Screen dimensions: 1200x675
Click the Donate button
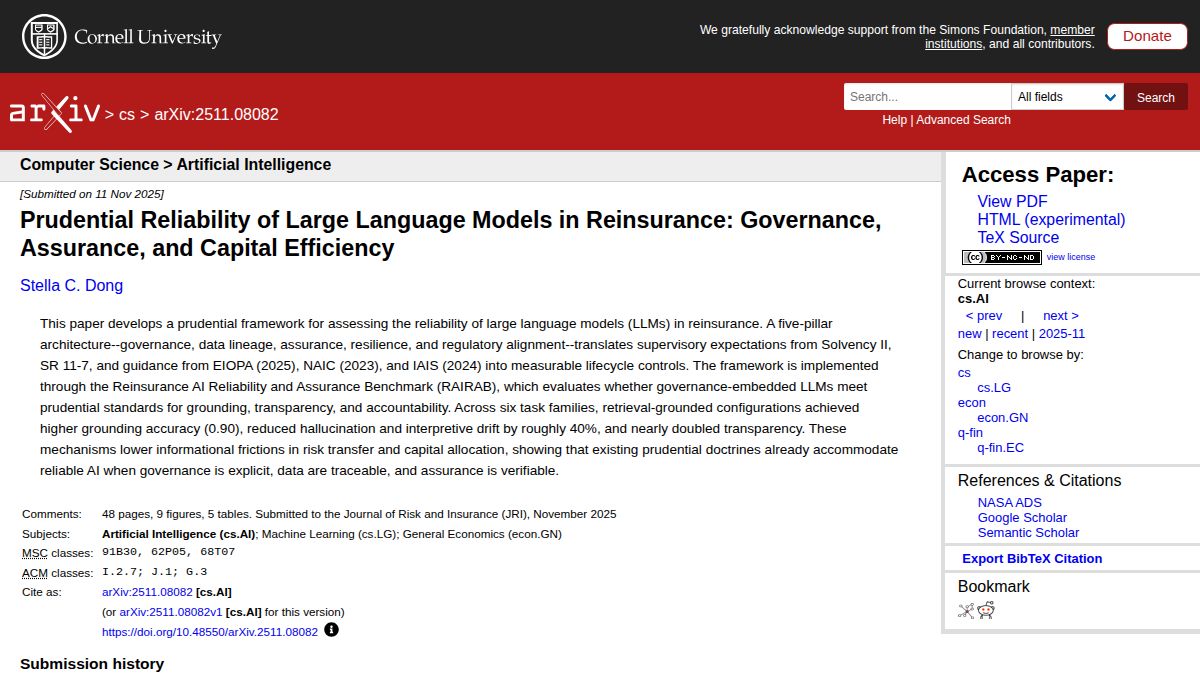(x=1146, y=35)
